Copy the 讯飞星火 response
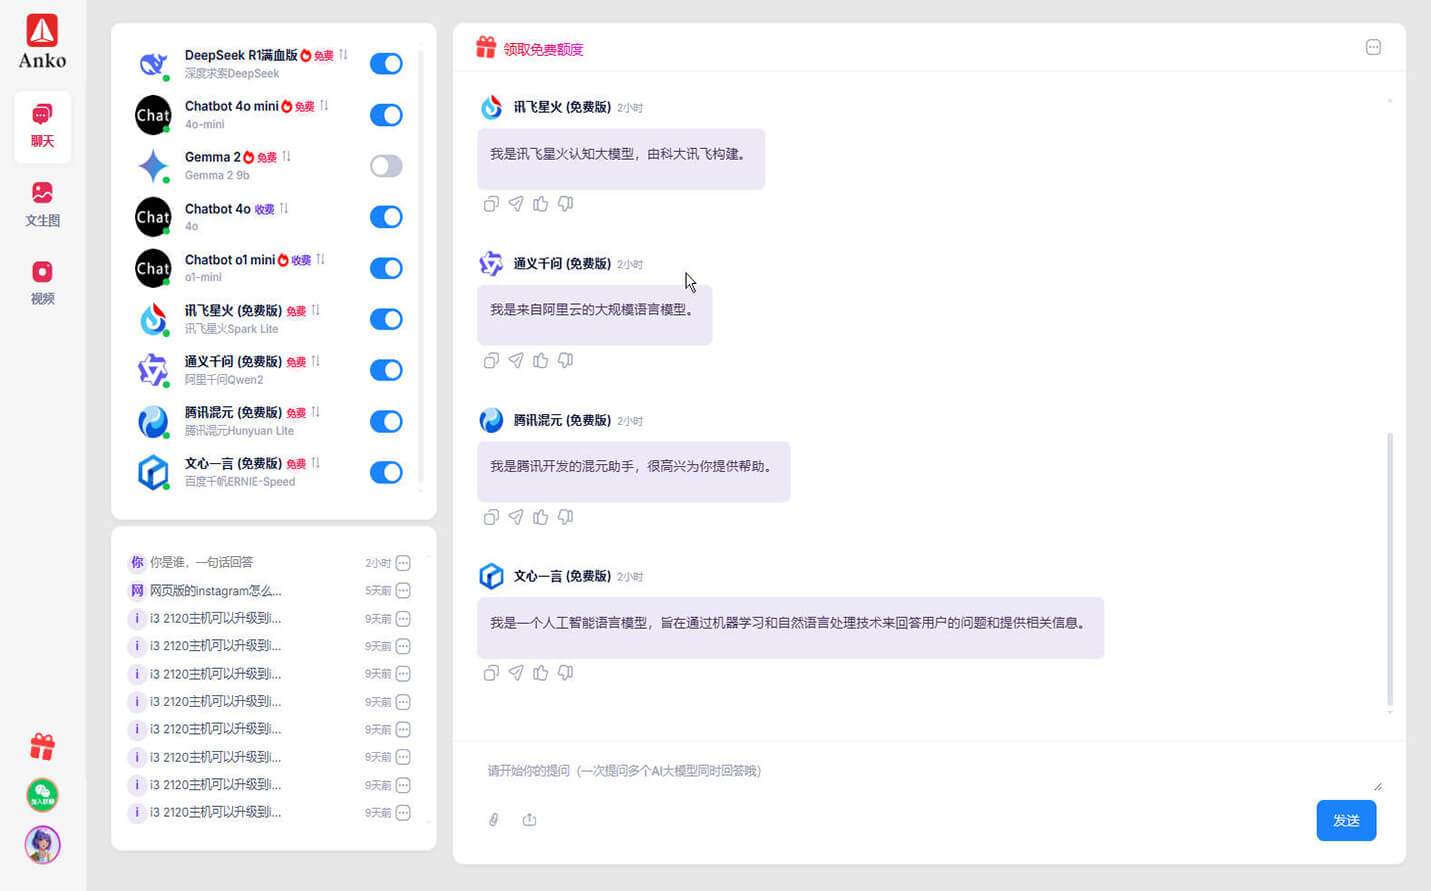The width and height of the screenshot is (1431, 891). [491, 204]
